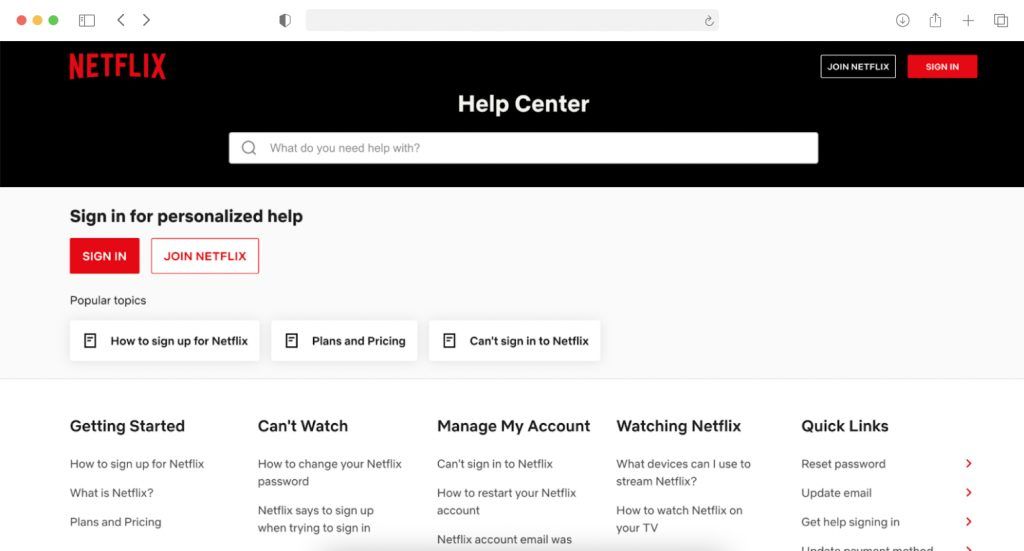Image resolution: width=1024 pixels, height=551 pixels.
Task: Reload the page using the refresh icon
Action: click(x=709, y=21)
